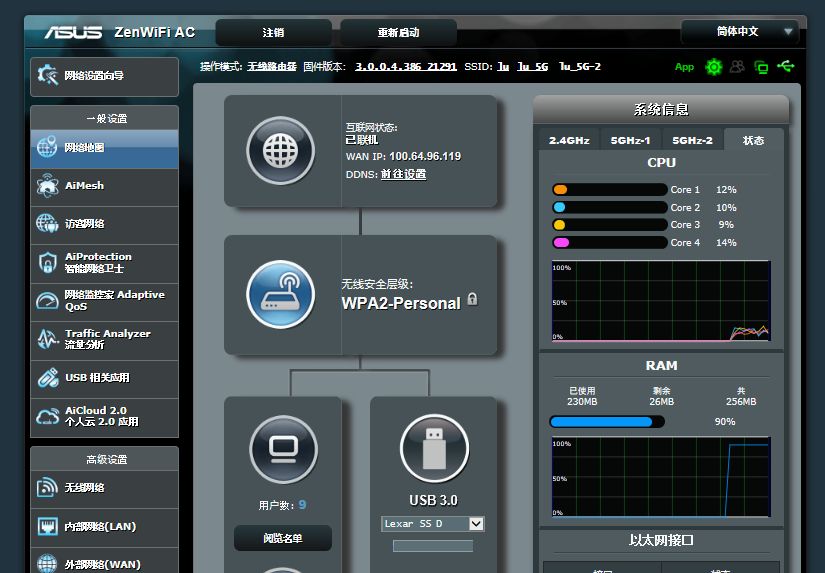Click the USB capacity bar below Lexar
The width and height of the screenshot is (825, 573).
pyautogui.click(x=432, y=546)
